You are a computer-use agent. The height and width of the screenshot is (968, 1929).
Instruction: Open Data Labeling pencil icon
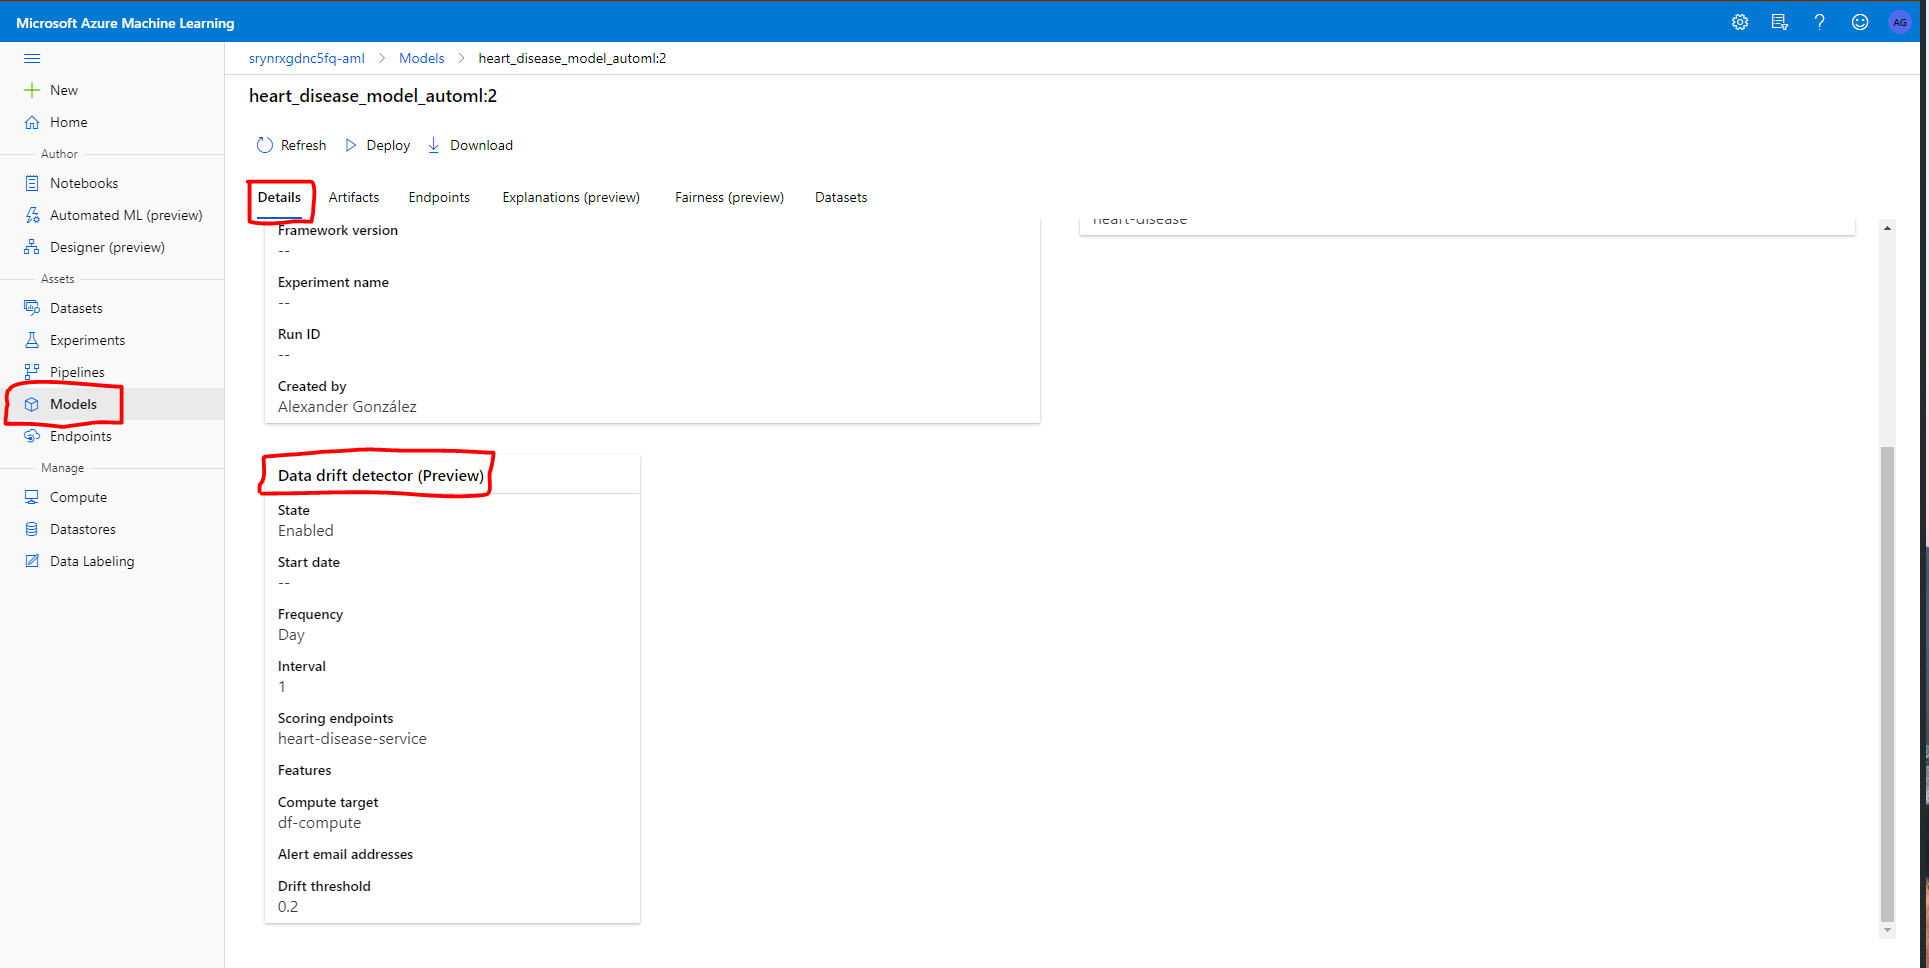click(32, 561)
